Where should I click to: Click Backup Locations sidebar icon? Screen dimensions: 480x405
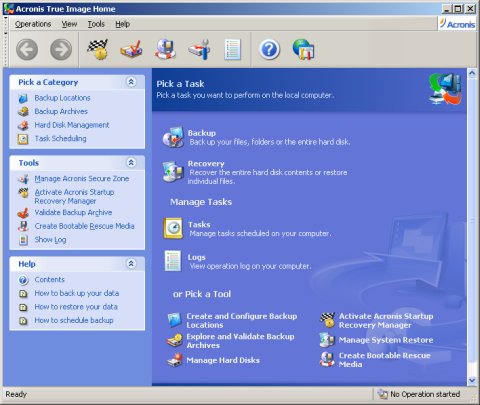tap(23, 98)
